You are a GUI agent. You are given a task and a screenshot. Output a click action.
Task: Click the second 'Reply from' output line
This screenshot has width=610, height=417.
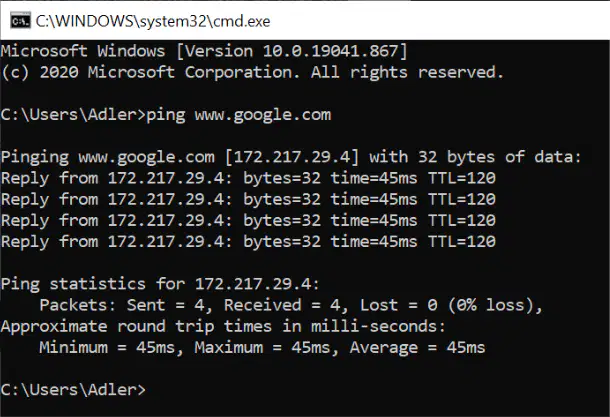(x=248, y=200)
